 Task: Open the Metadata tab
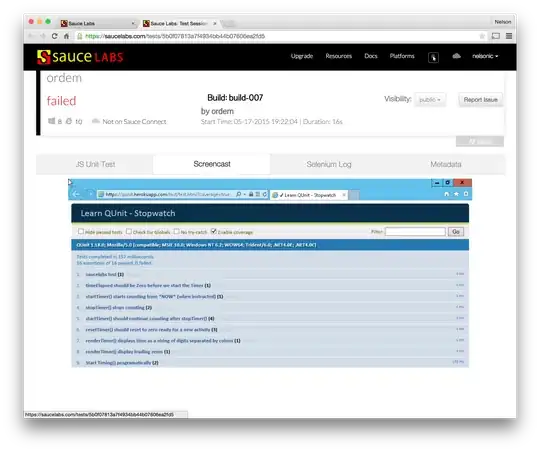[446, 164]
